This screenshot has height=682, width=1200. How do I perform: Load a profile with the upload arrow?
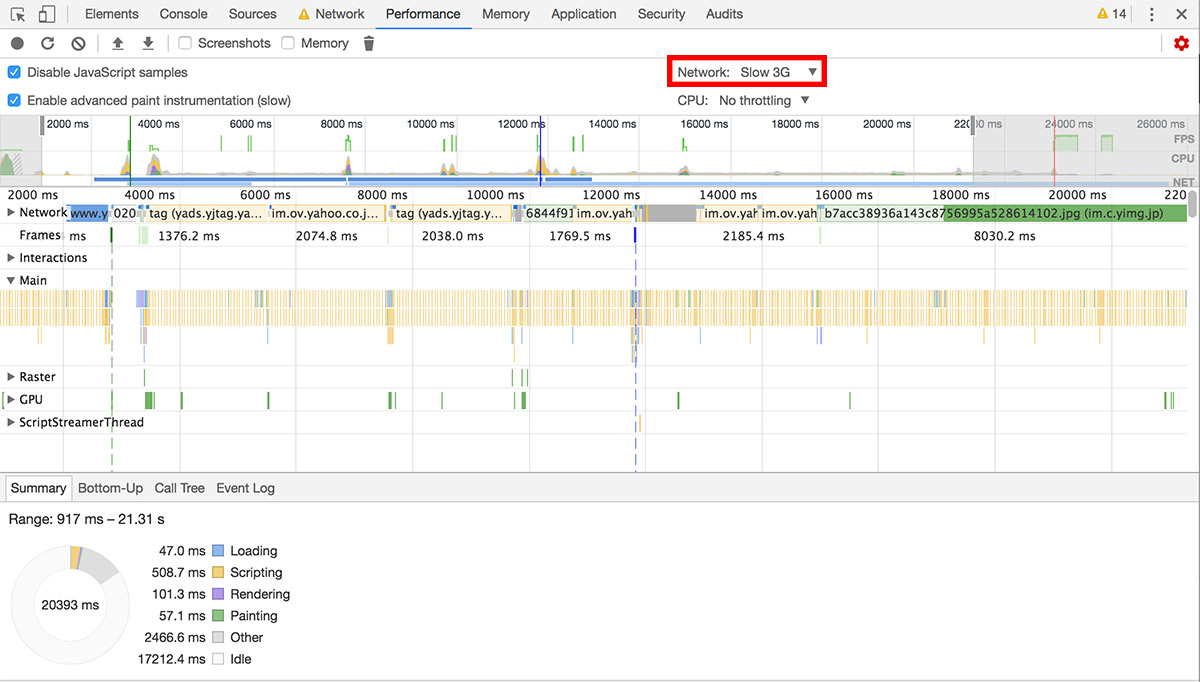pos(118,43)
